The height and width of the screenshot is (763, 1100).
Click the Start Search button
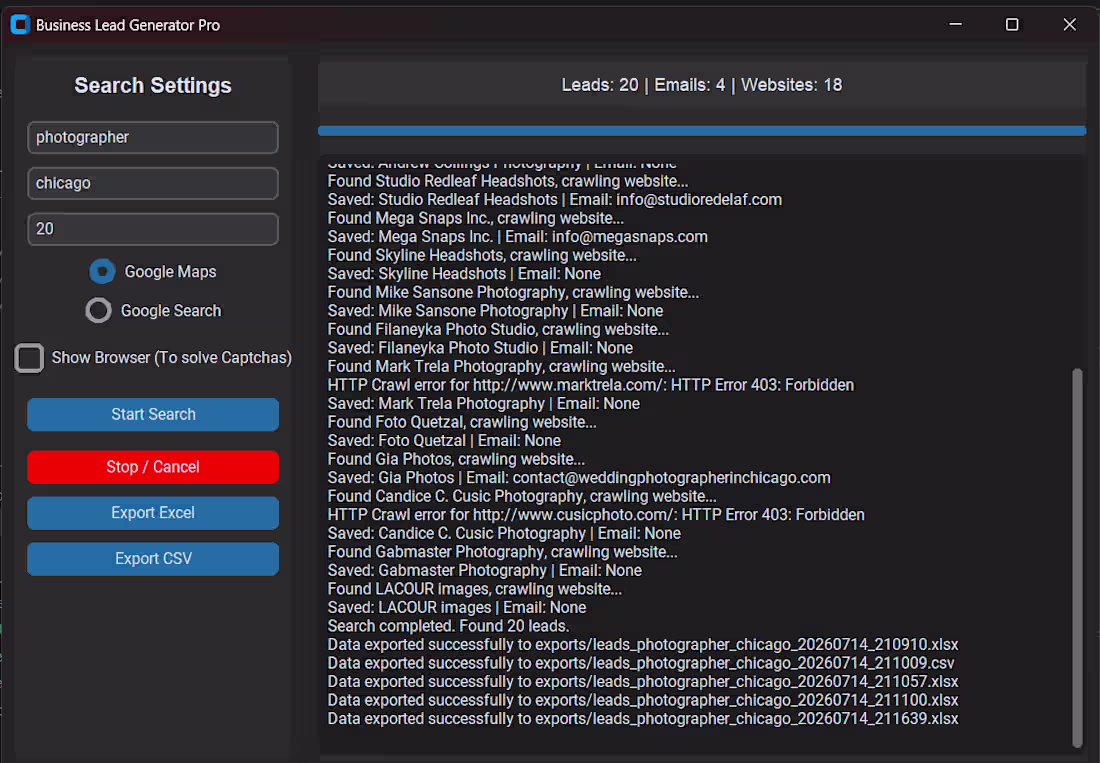pyautogui.click(x=153, y=414)
